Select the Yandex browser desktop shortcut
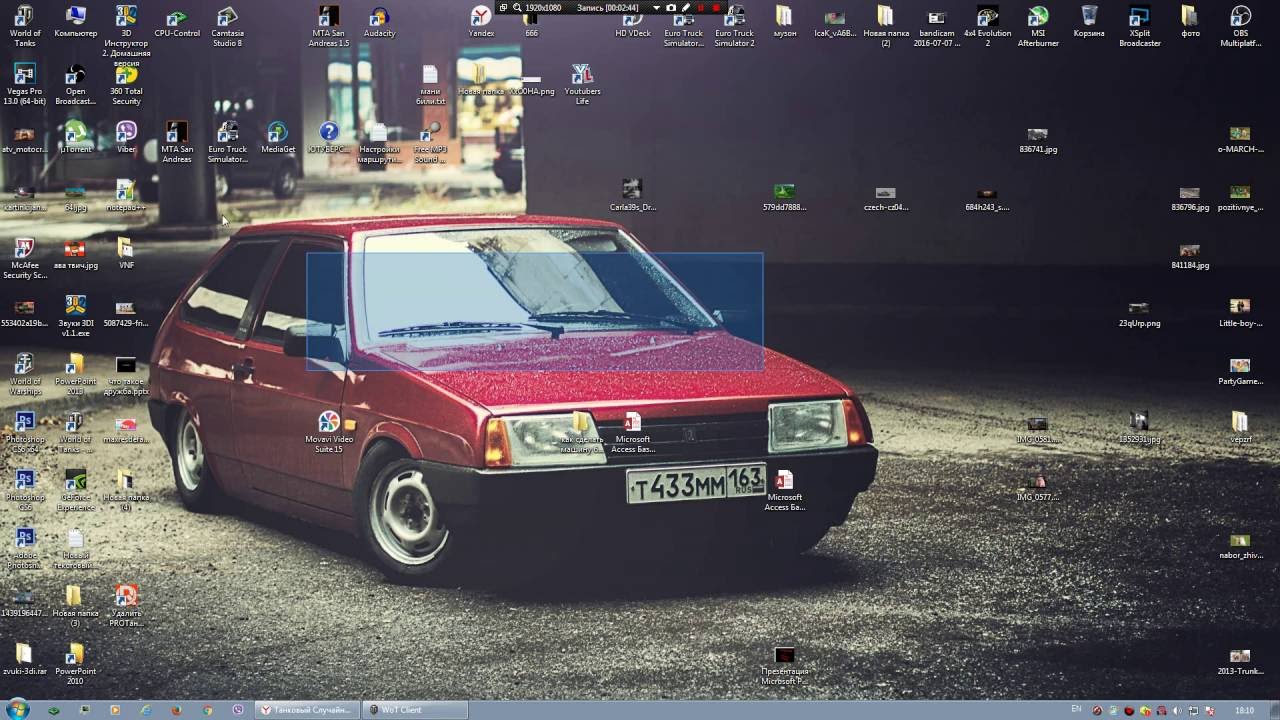The width and height of the screenshot is (1280, 720). click(481, 22)
